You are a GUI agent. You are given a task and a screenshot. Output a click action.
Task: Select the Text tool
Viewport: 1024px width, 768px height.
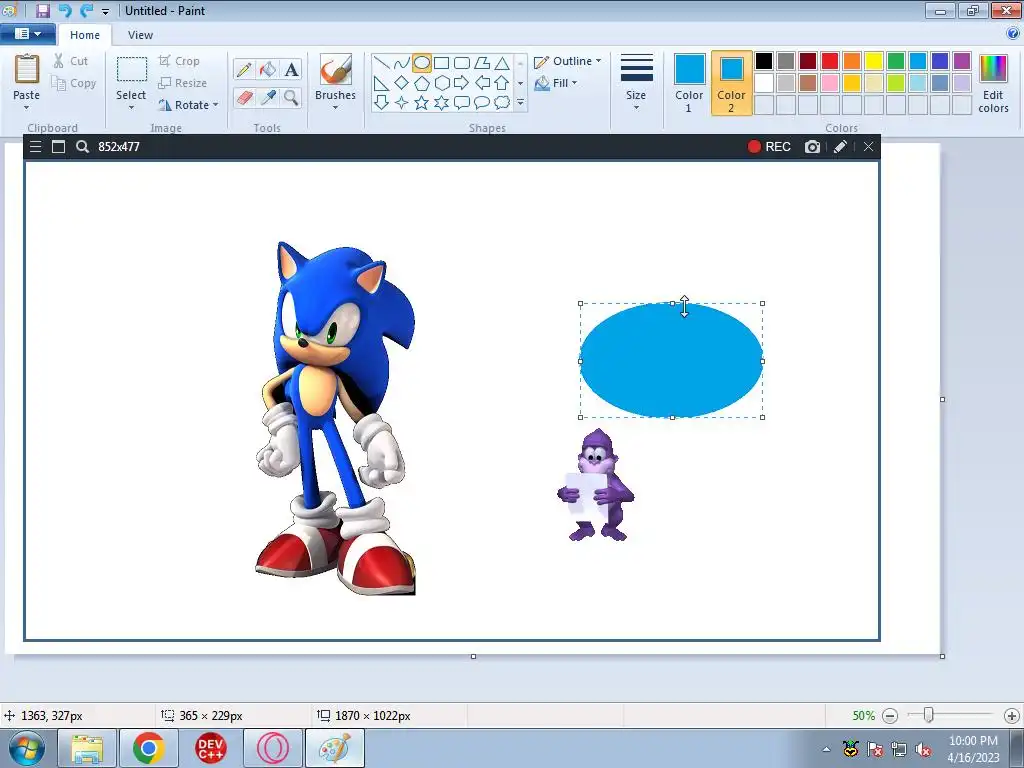point(291,69)
